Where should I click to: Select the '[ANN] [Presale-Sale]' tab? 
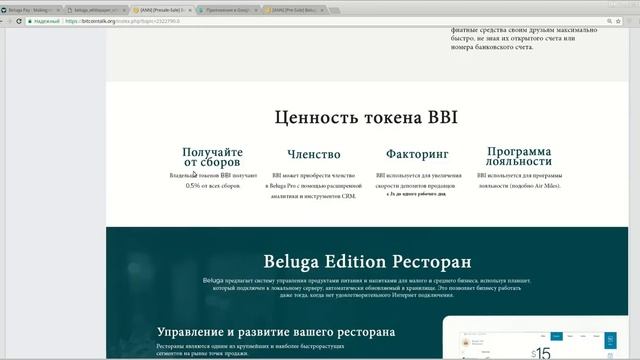[x=162, y=10]
